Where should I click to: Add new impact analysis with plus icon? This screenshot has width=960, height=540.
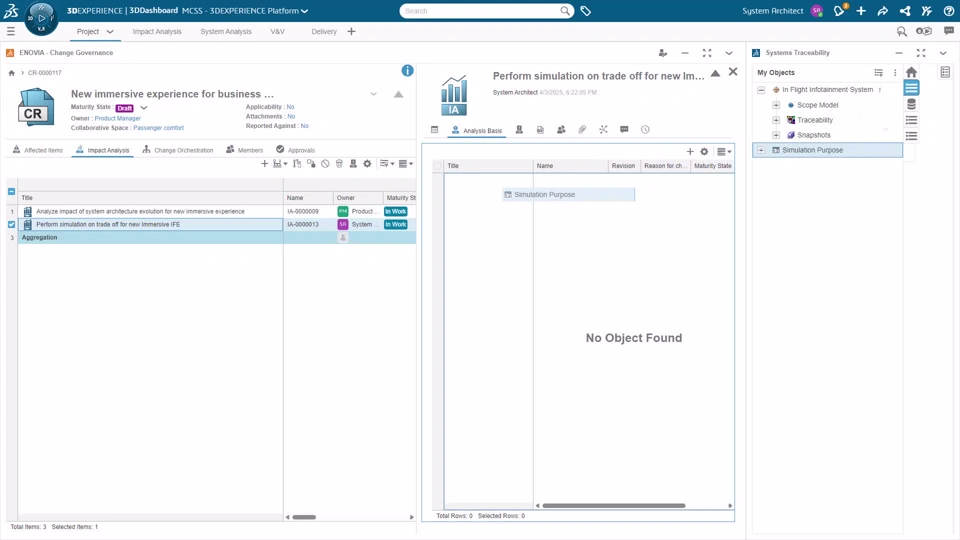264,163
